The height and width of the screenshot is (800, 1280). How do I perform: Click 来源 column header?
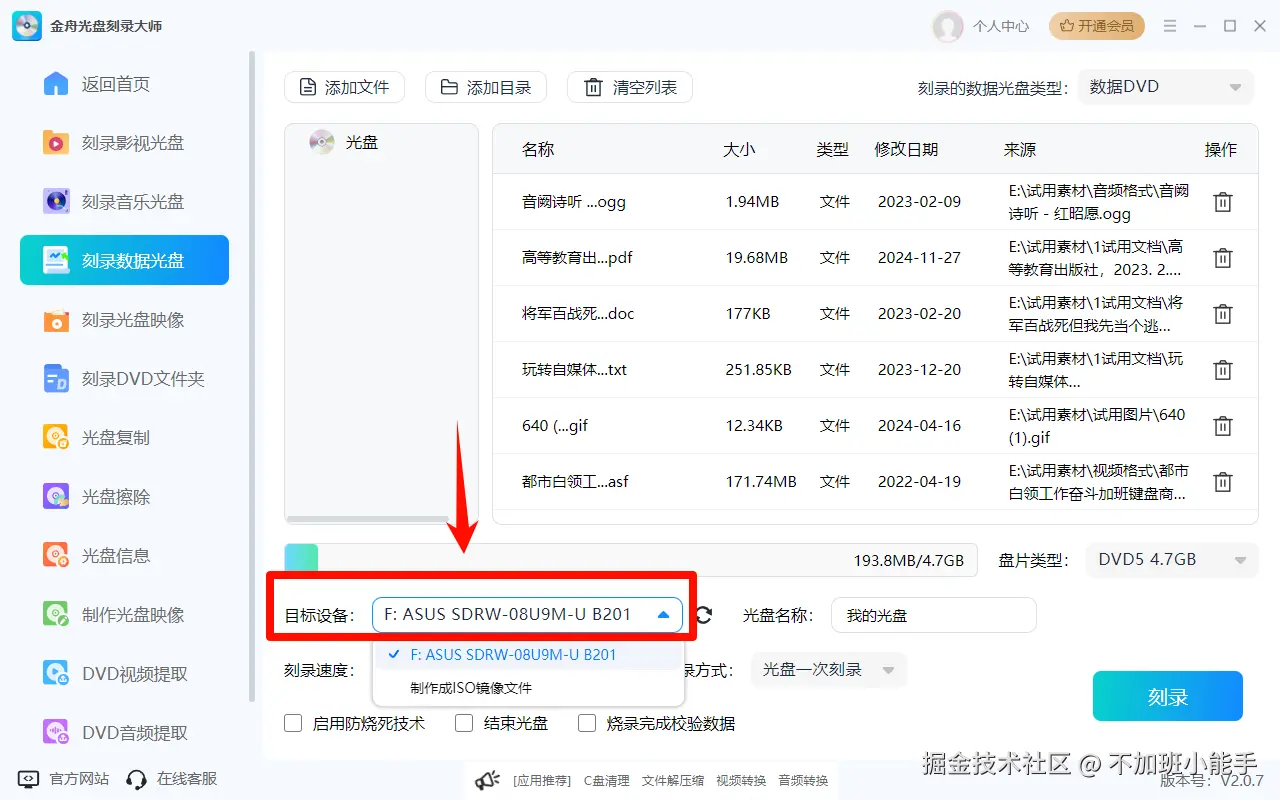tap(1020, 149)
